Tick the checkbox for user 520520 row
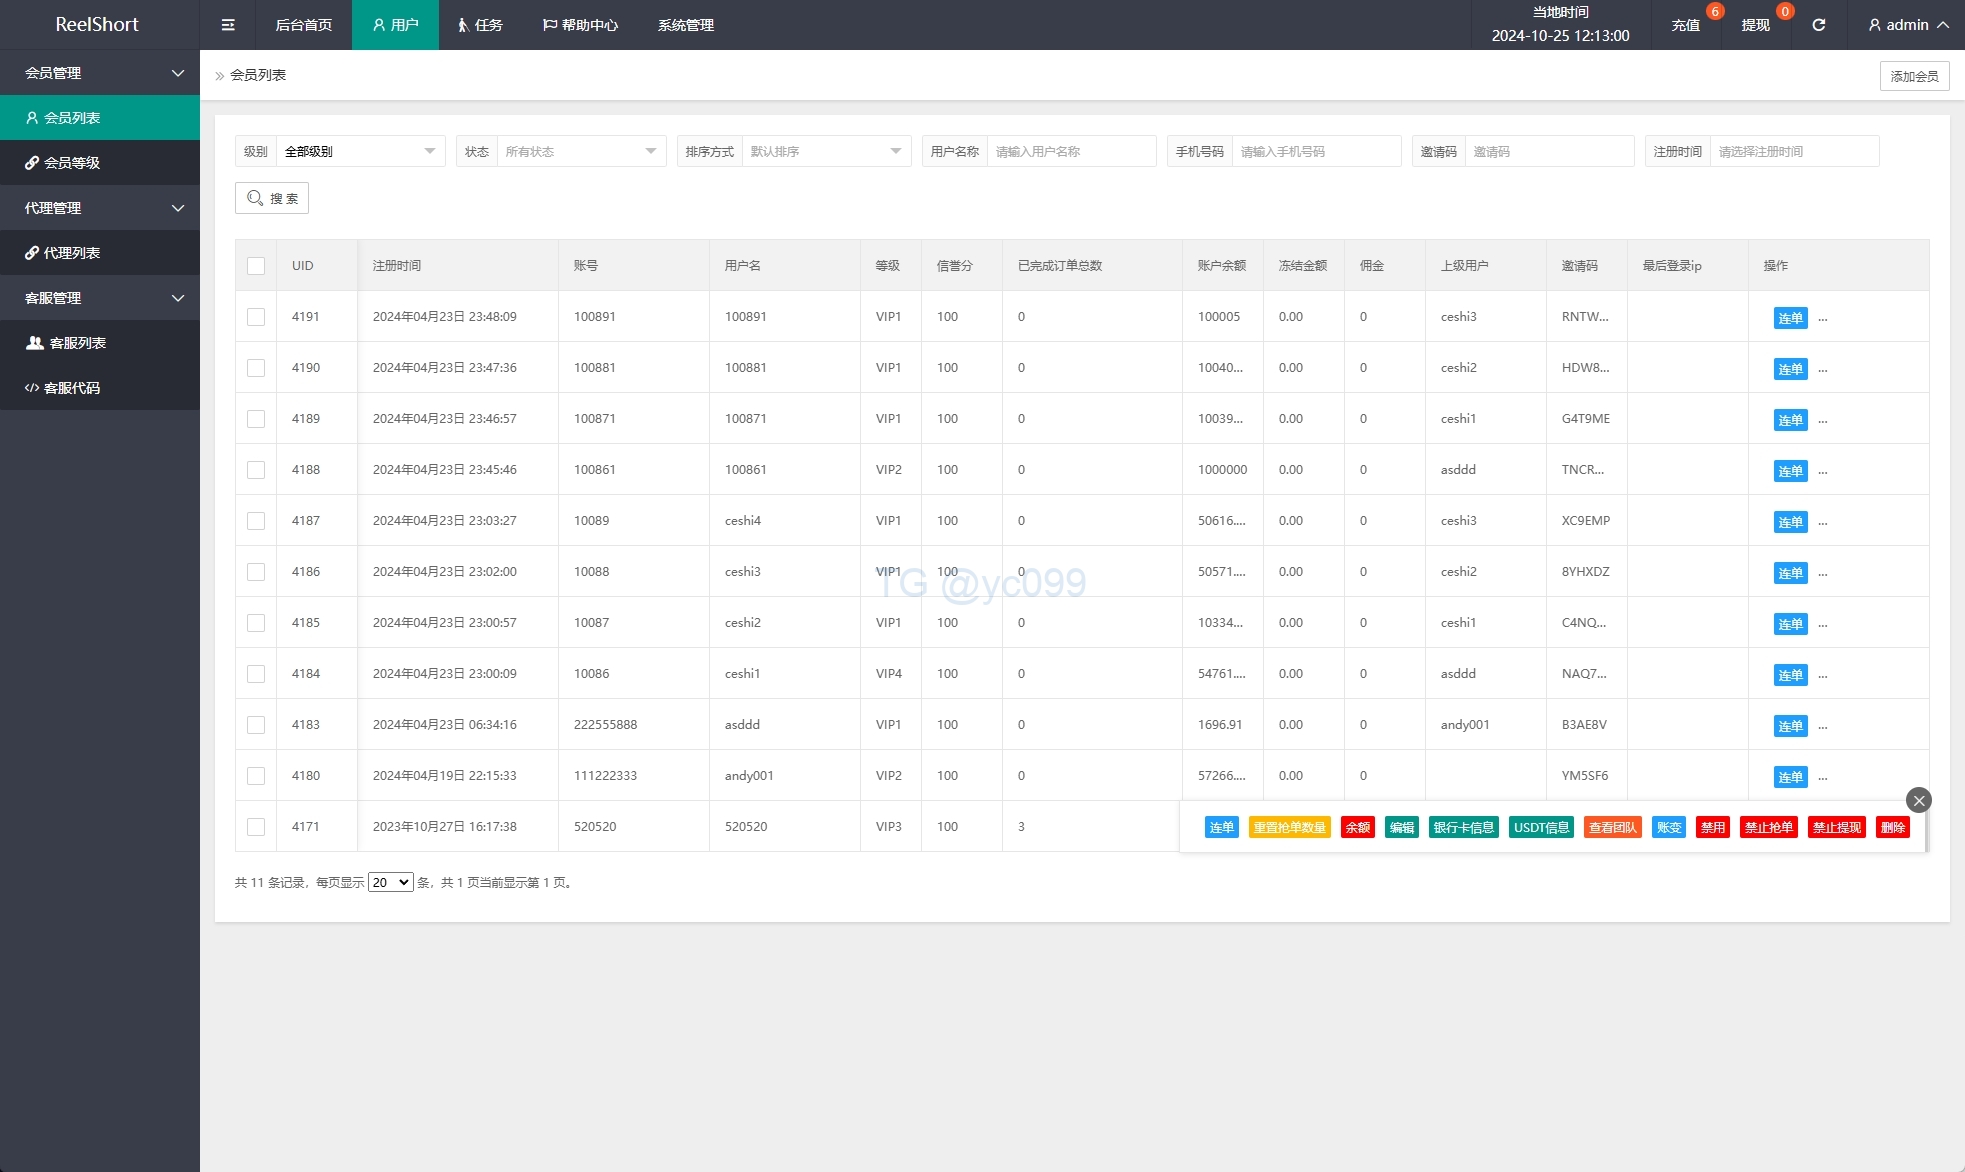This screenshot has height=1172, width=1965. (x=256, y=827)
